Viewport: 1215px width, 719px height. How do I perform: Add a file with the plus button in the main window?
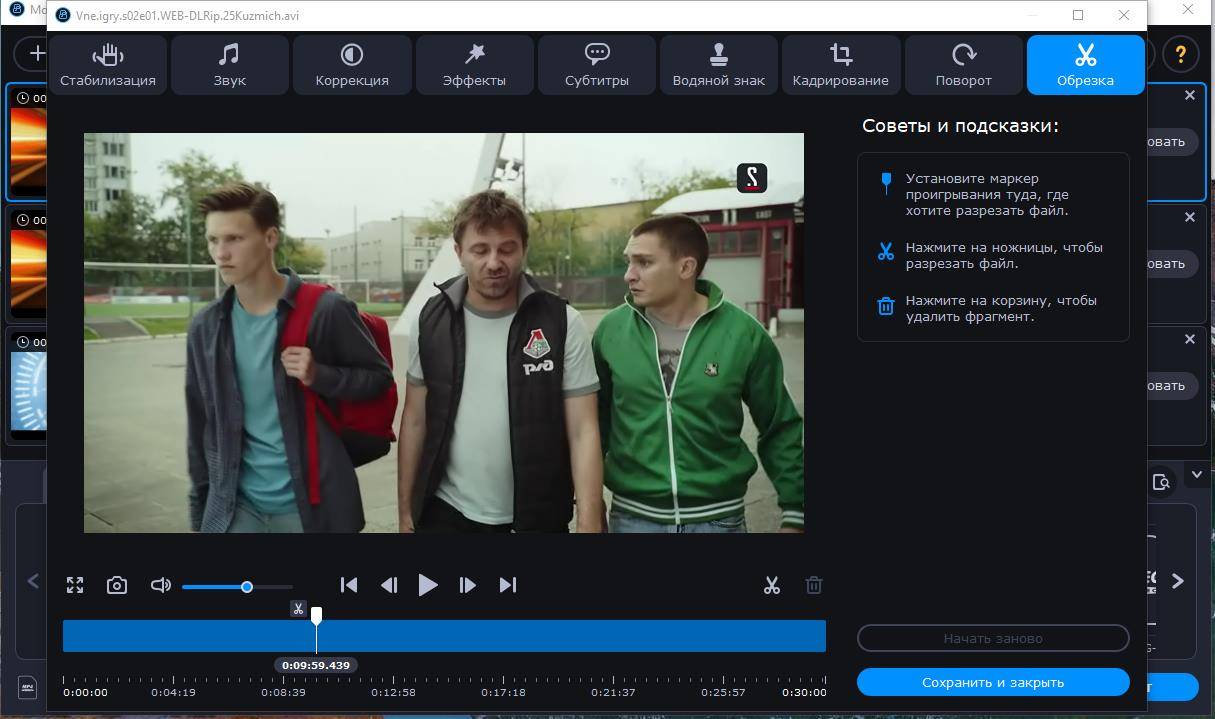37,54
